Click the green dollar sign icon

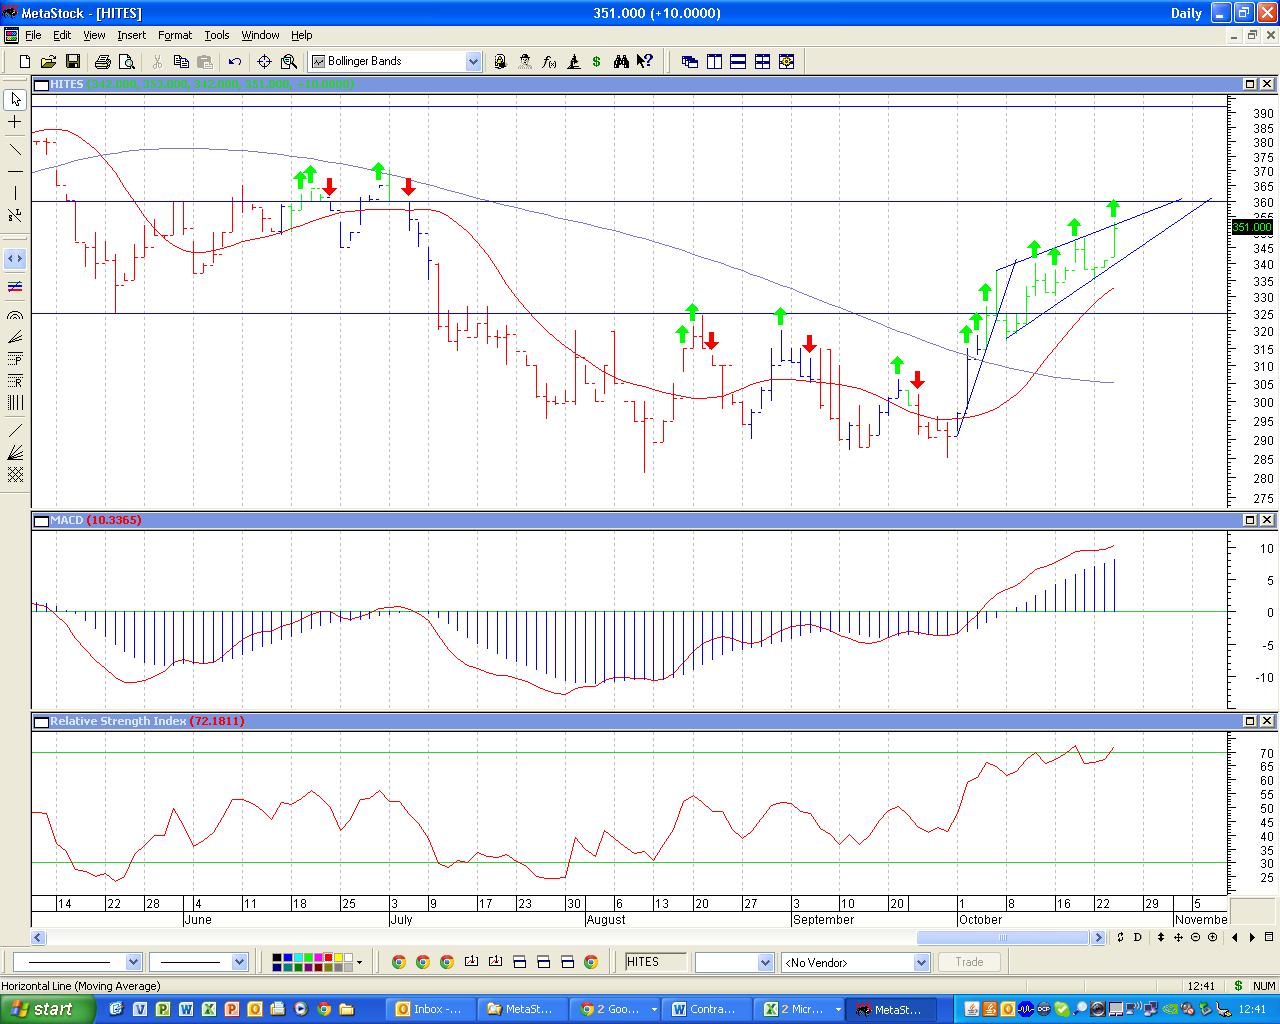tap(597, 62)
